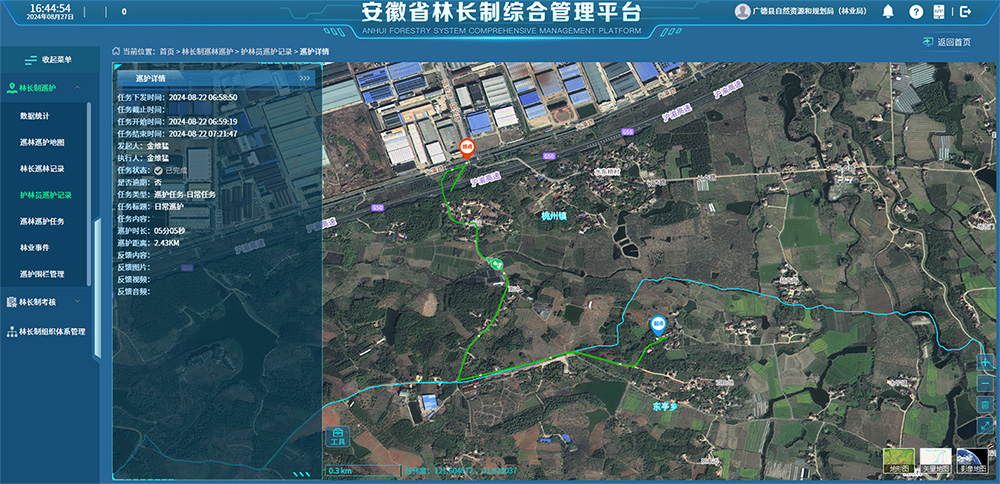This screenshot has width=1000, height=484.
Task: Open the 工具 toolbox on the map
Action: (337, 436)
